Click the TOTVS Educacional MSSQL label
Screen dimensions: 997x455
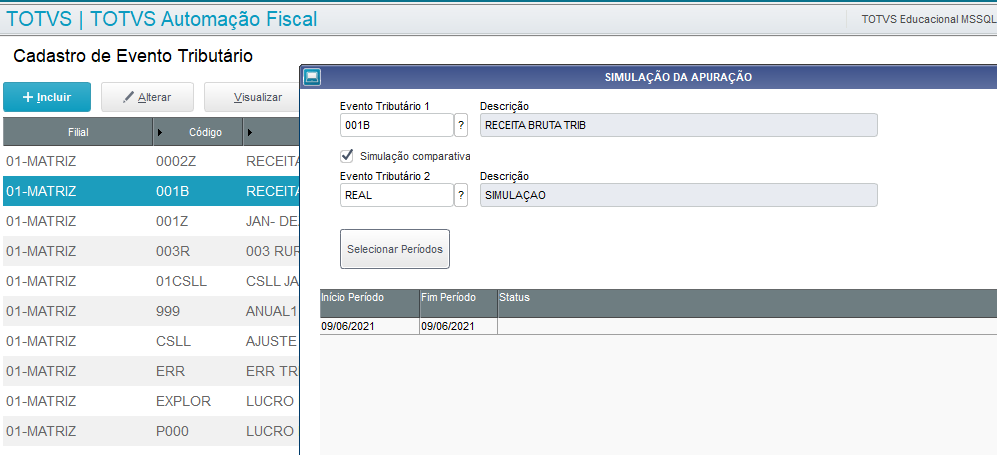(x=929, y=19)
